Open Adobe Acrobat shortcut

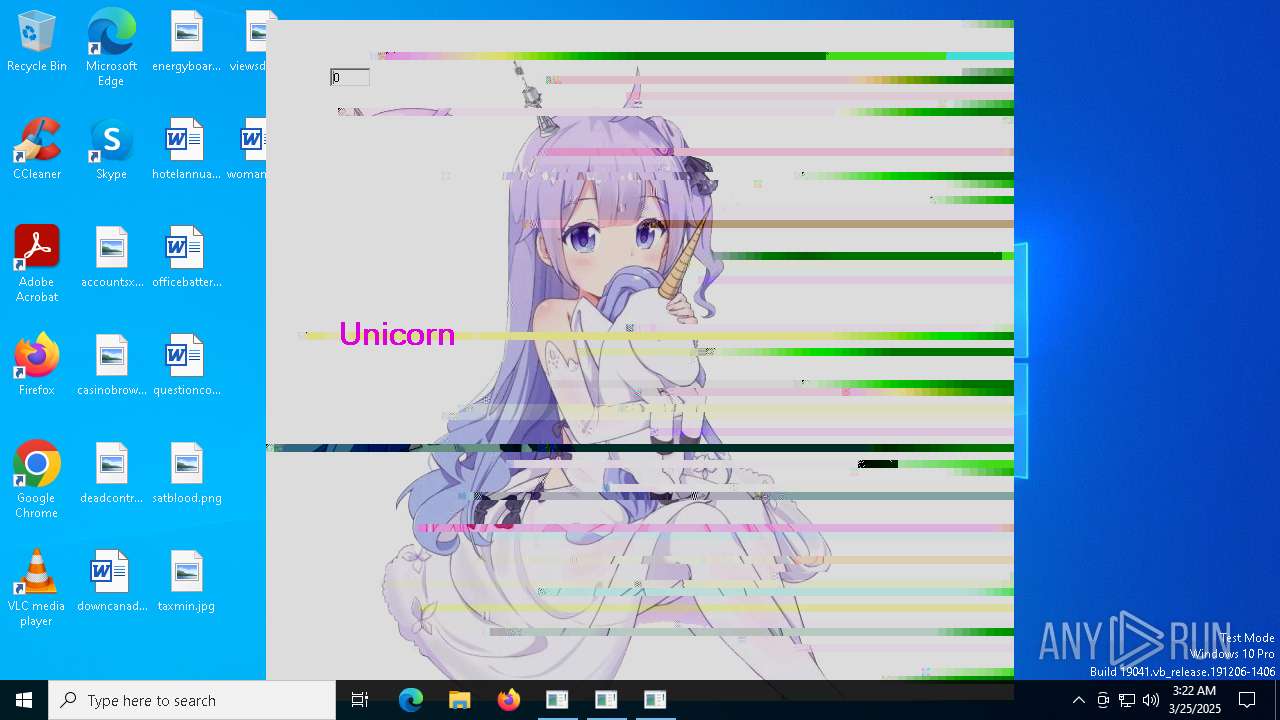pyautogui.click(x=37, y=264)
